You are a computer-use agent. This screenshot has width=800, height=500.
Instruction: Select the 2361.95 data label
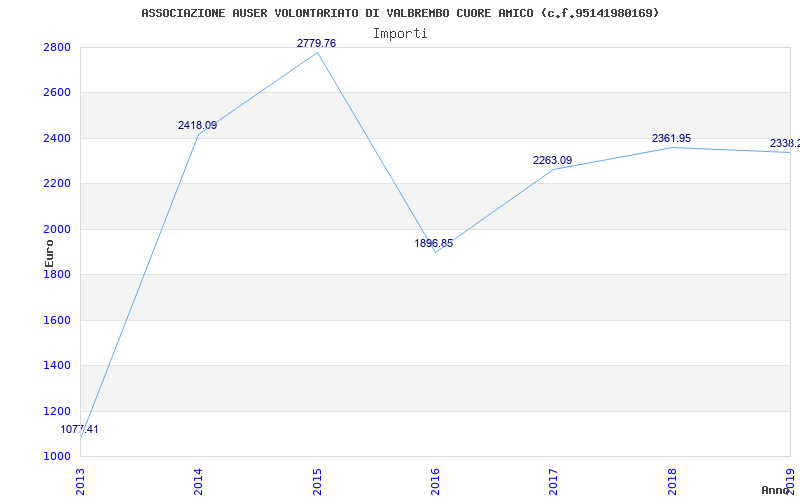coord(671,138)
